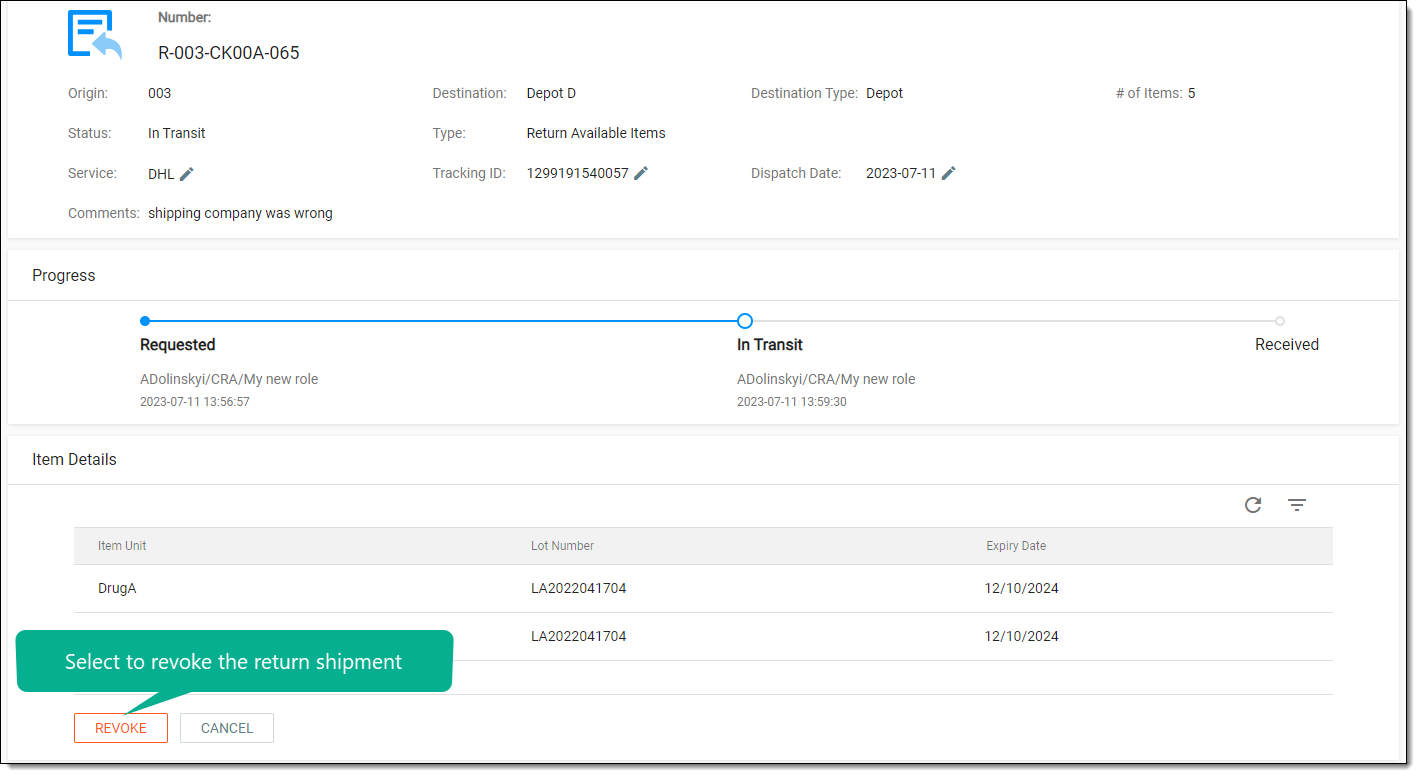Click the return shipment document icon
Screen dimensions: 1419x776
point(95,35)
